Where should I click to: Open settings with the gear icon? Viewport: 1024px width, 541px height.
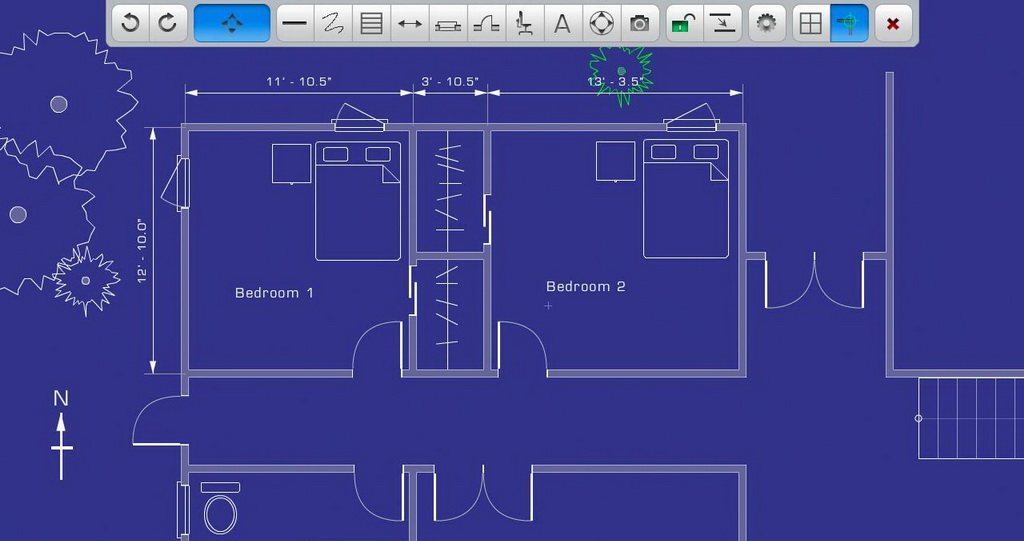[767, 24]
